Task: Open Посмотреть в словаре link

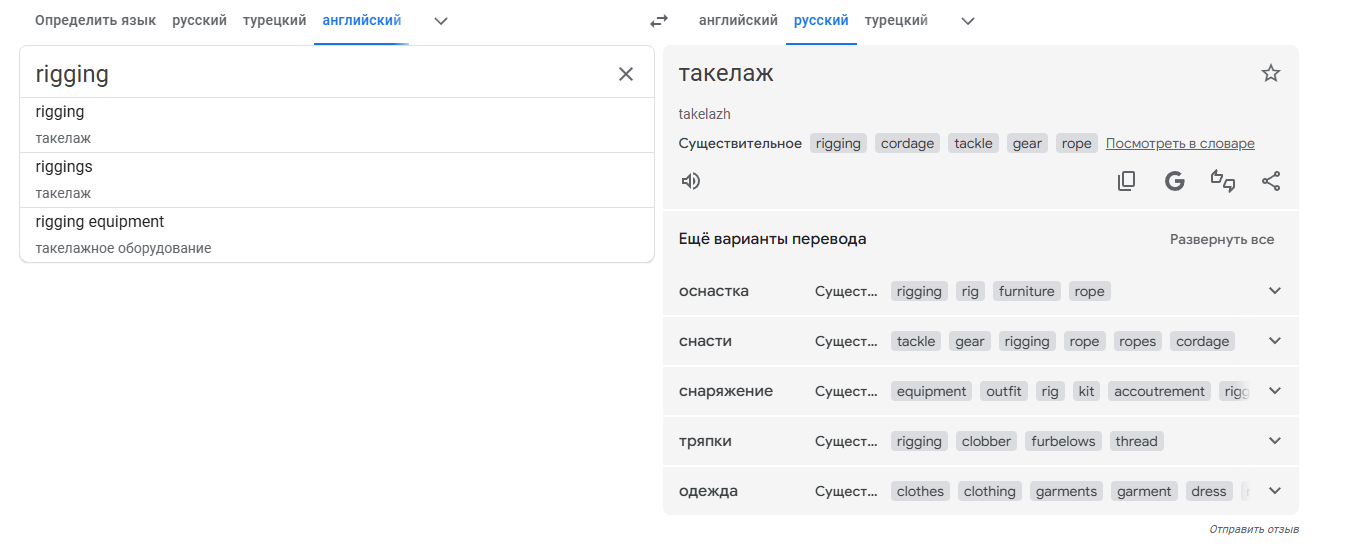Action: 1180,144
